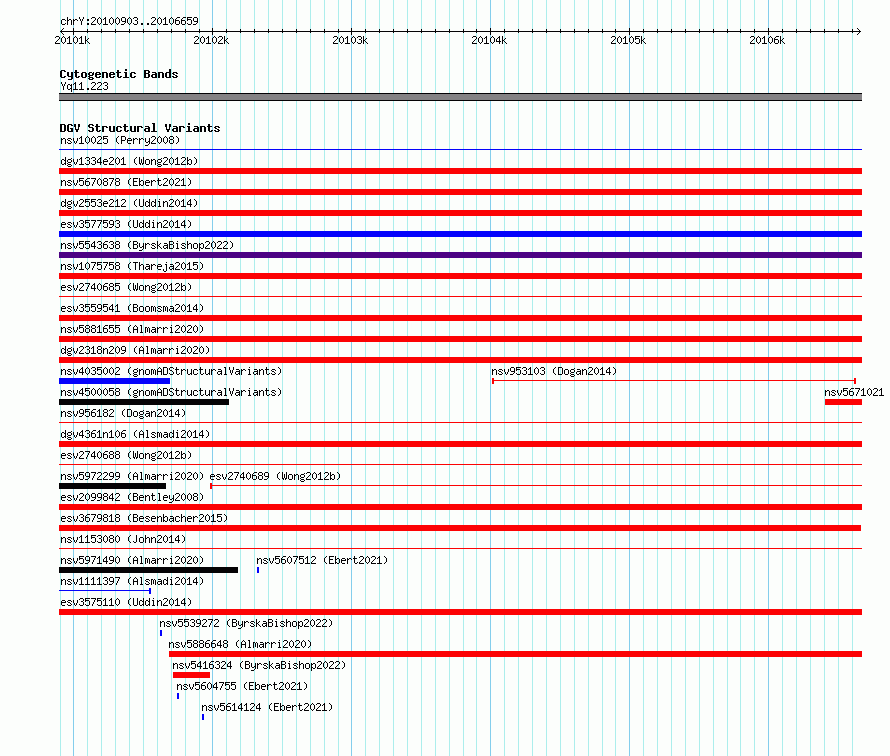The height and width of the screenshot is (756, 890).
Task: Click the 20105k ruler tick
Action: click(x=628, y=40)
